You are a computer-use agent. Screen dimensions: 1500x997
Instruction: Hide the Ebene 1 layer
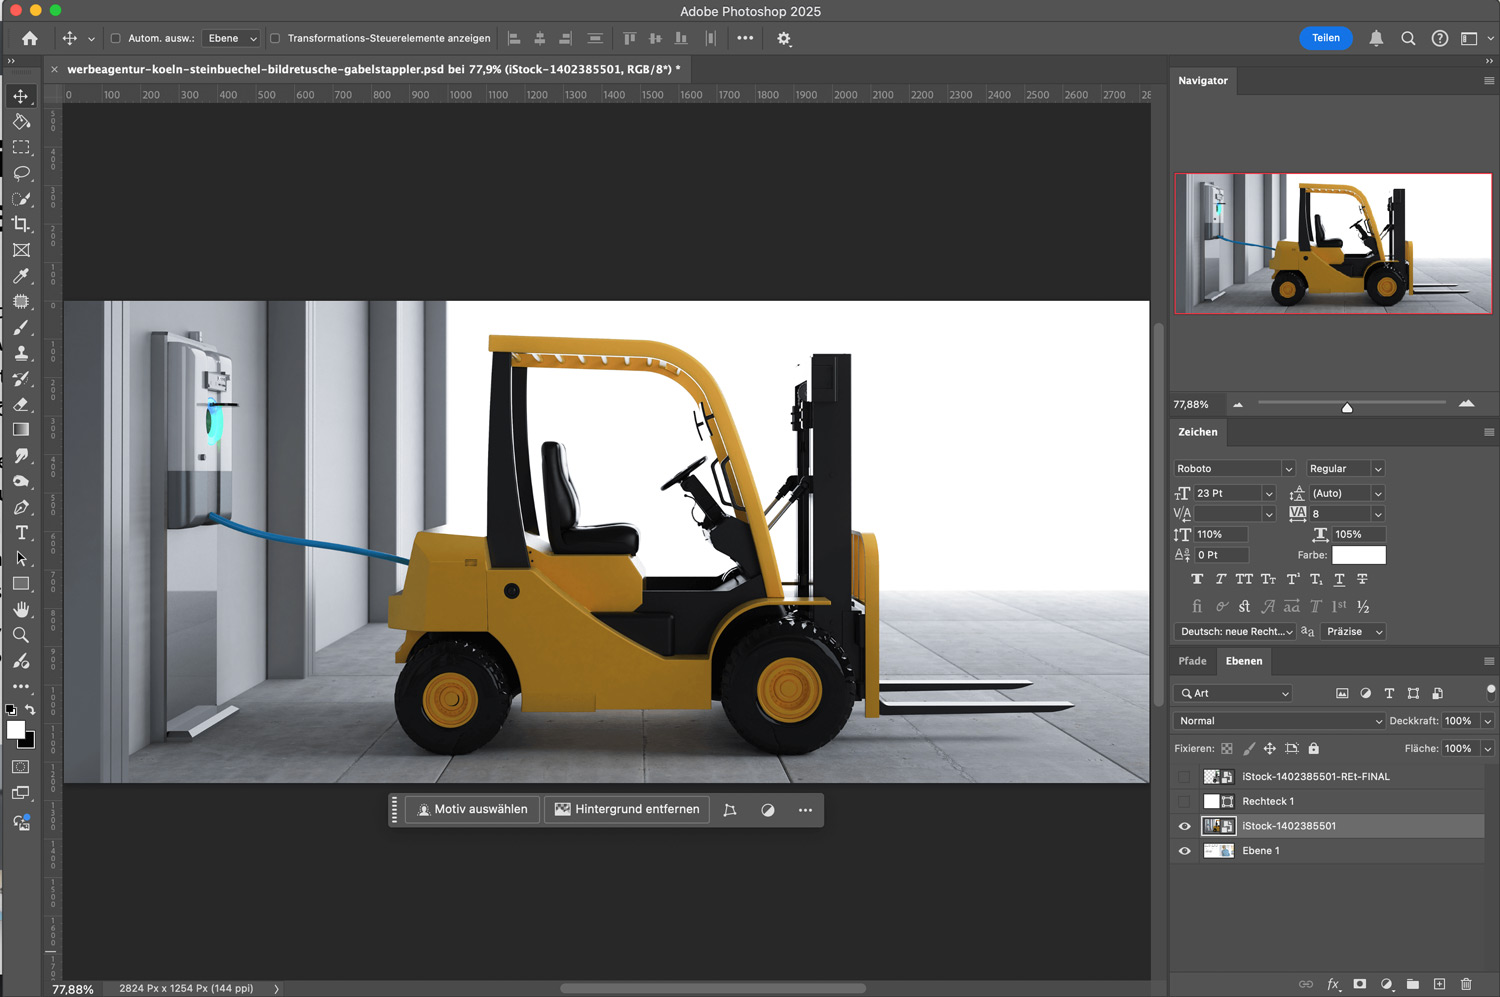point(1185,851)
